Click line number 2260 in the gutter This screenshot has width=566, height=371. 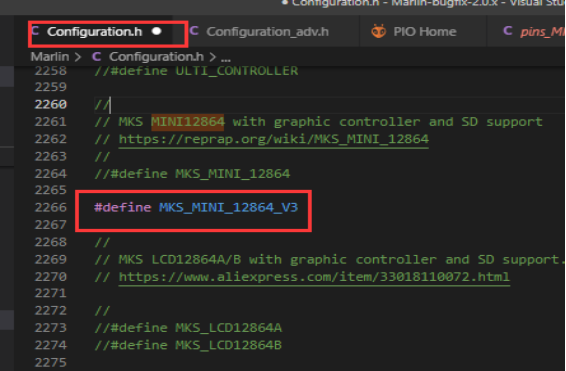(x=51, y=104)
